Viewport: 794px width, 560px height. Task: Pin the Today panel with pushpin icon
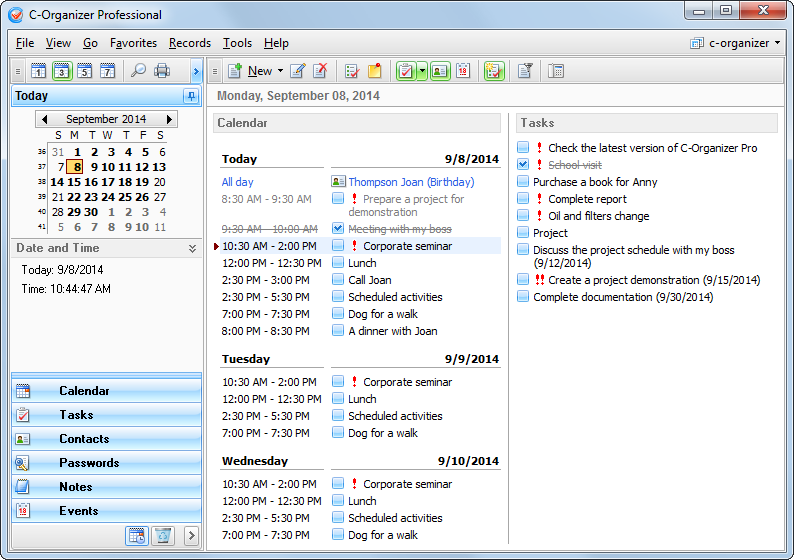click(x=191, y=96)
